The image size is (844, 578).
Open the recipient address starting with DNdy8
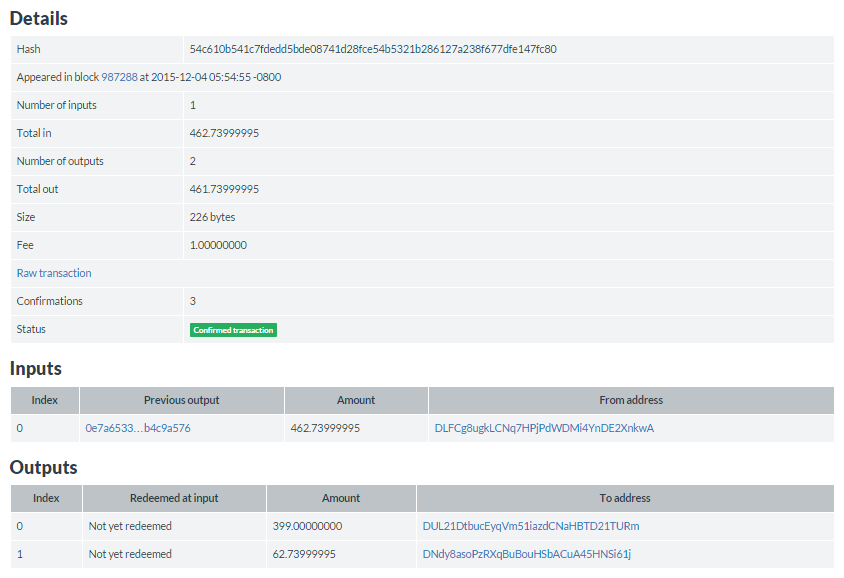click(x=526, y=554)
